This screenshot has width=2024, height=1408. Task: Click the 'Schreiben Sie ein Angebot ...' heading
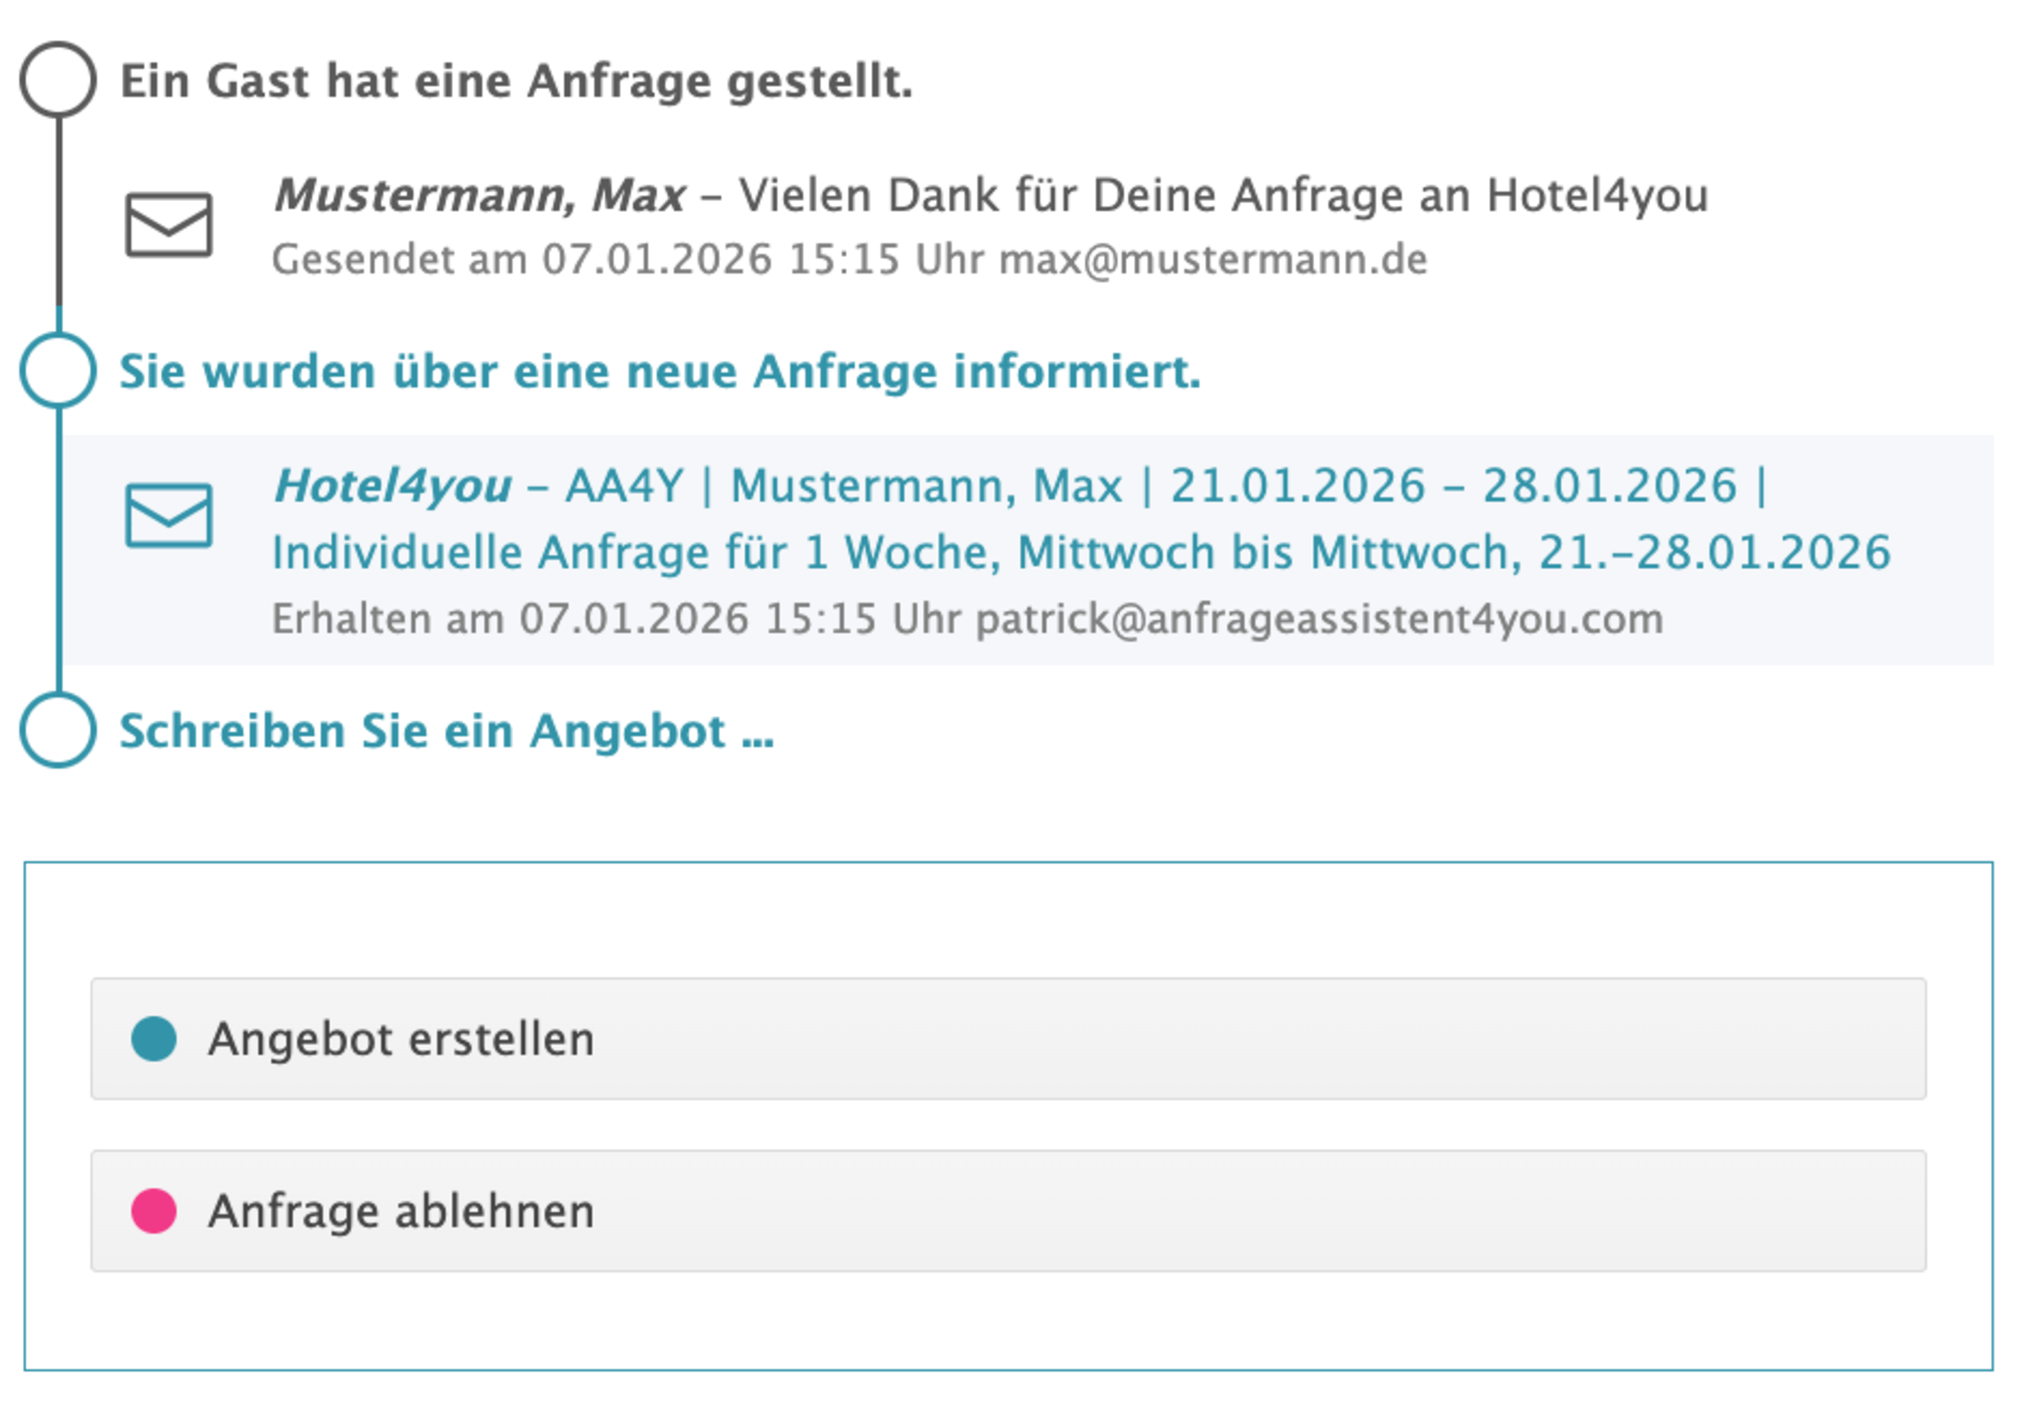(x=446, y=731)
